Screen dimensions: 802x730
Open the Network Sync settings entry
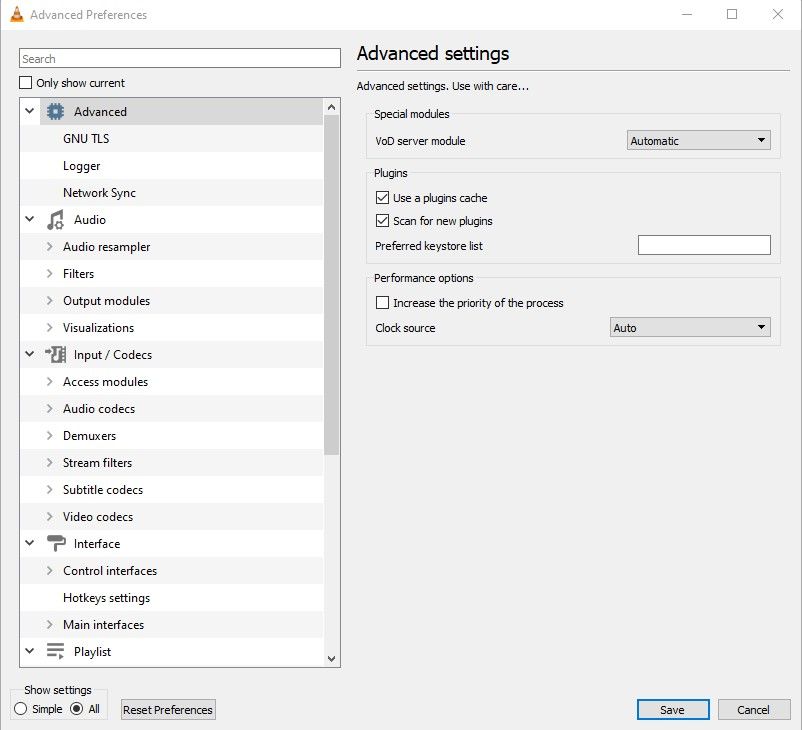99,193
